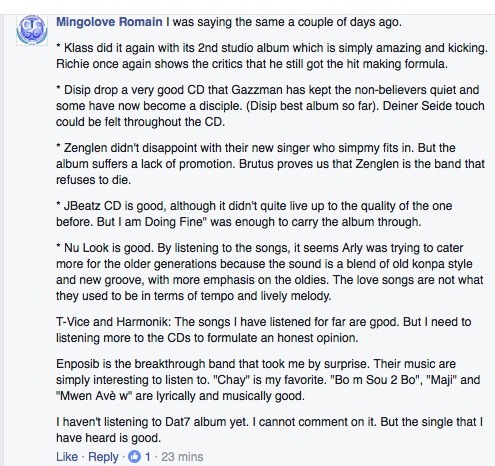Open Mingolove Romain's profile picture avatar
This screenshot has width=495, height=466.
click(x=32, y=30)
